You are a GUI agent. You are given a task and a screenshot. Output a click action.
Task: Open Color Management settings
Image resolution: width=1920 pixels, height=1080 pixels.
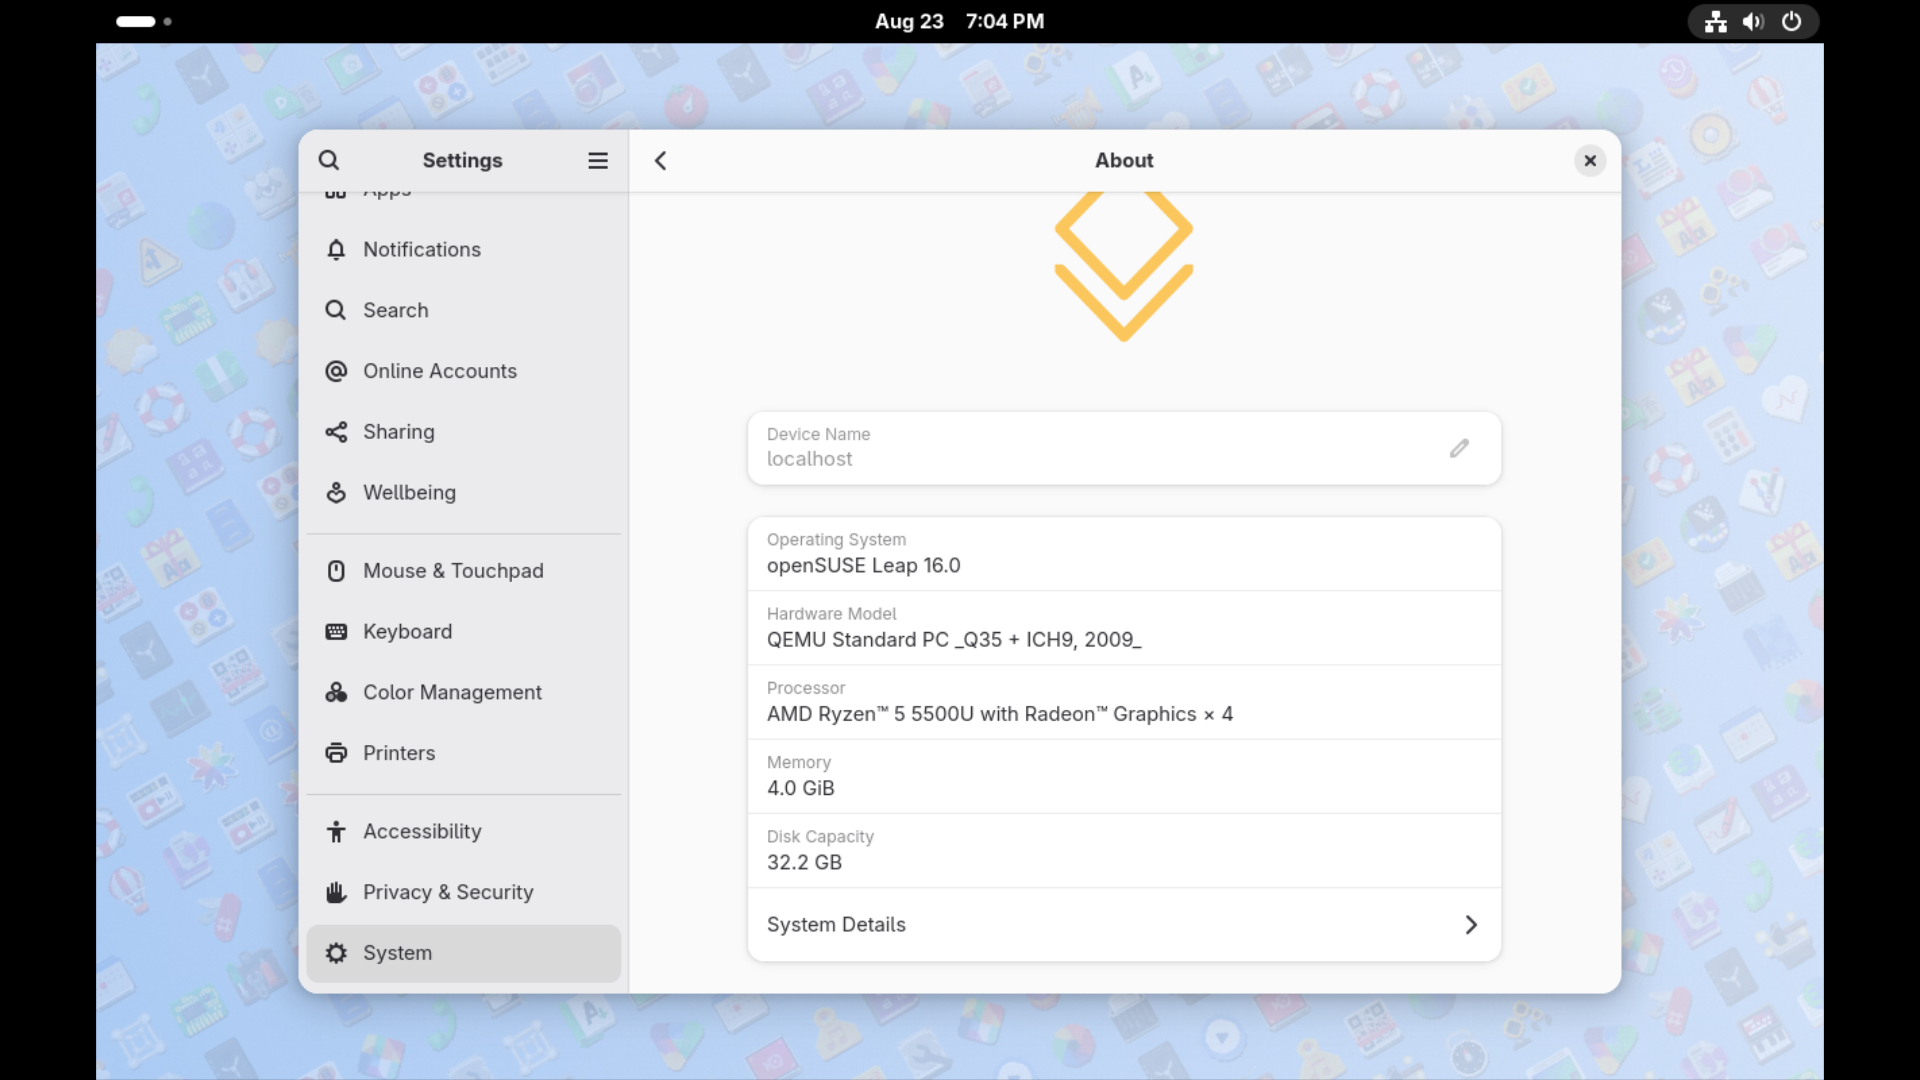[464, 692]
